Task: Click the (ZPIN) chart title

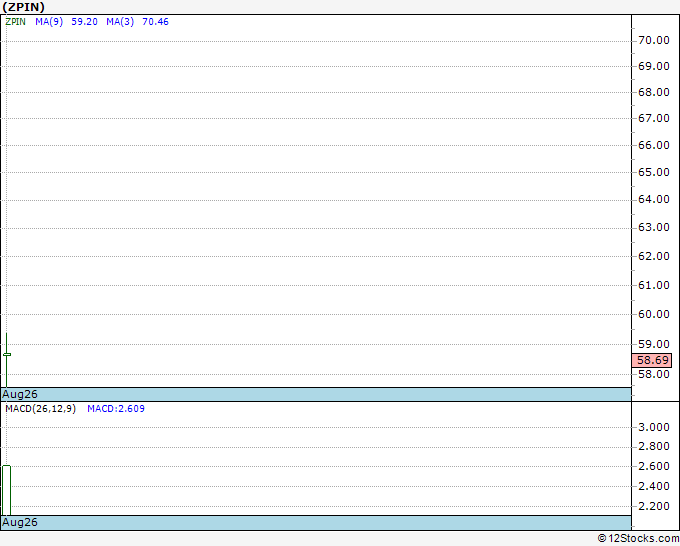Action: pyautogui.click(x=23, y=7)
